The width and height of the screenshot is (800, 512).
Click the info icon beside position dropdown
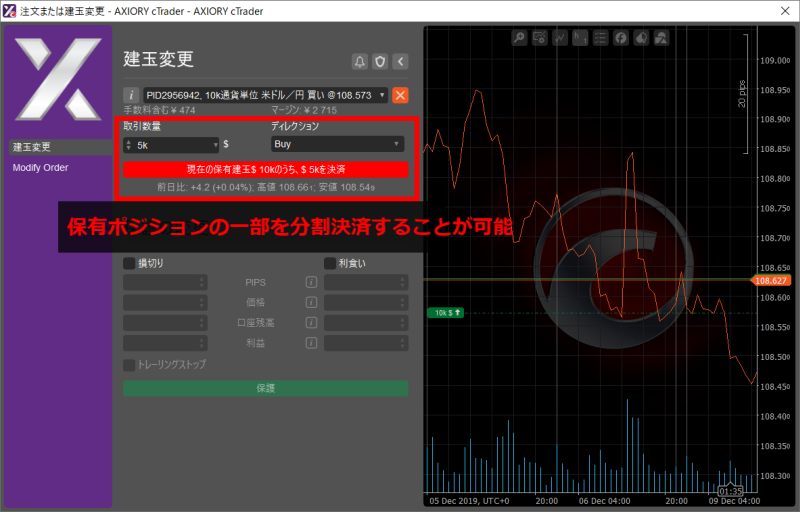pos(131,95)
